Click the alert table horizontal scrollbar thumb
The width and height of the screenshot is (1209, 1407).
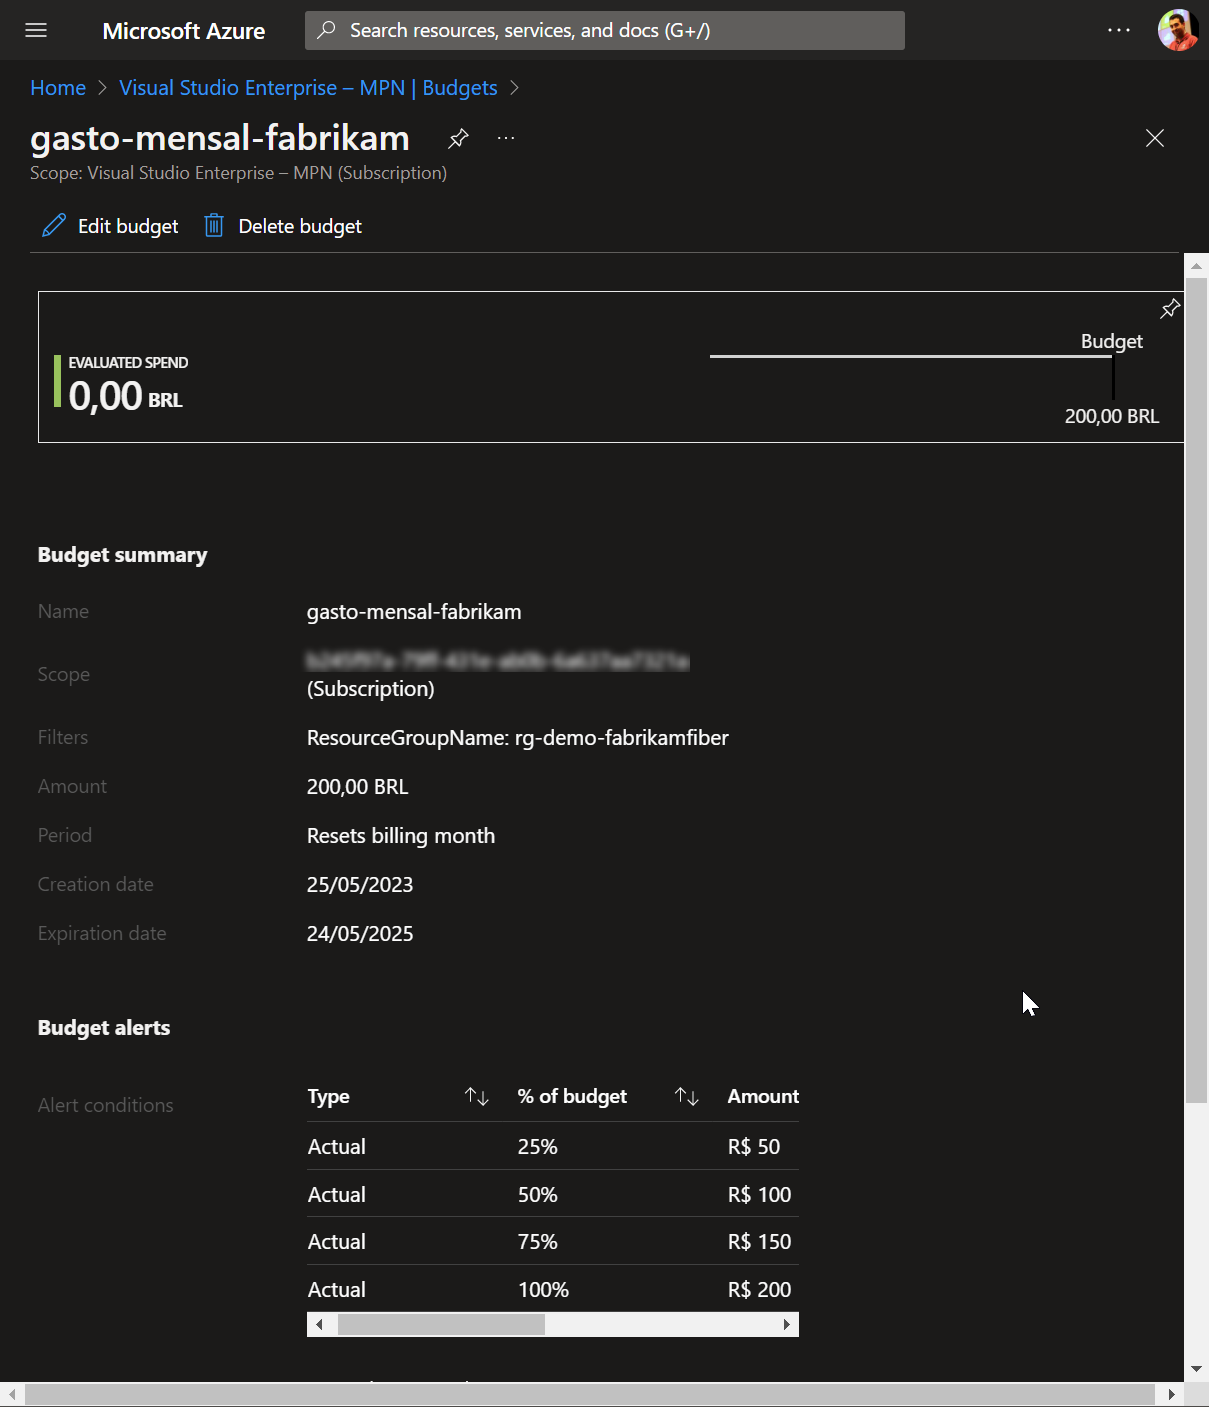[x=441, y=1325]
